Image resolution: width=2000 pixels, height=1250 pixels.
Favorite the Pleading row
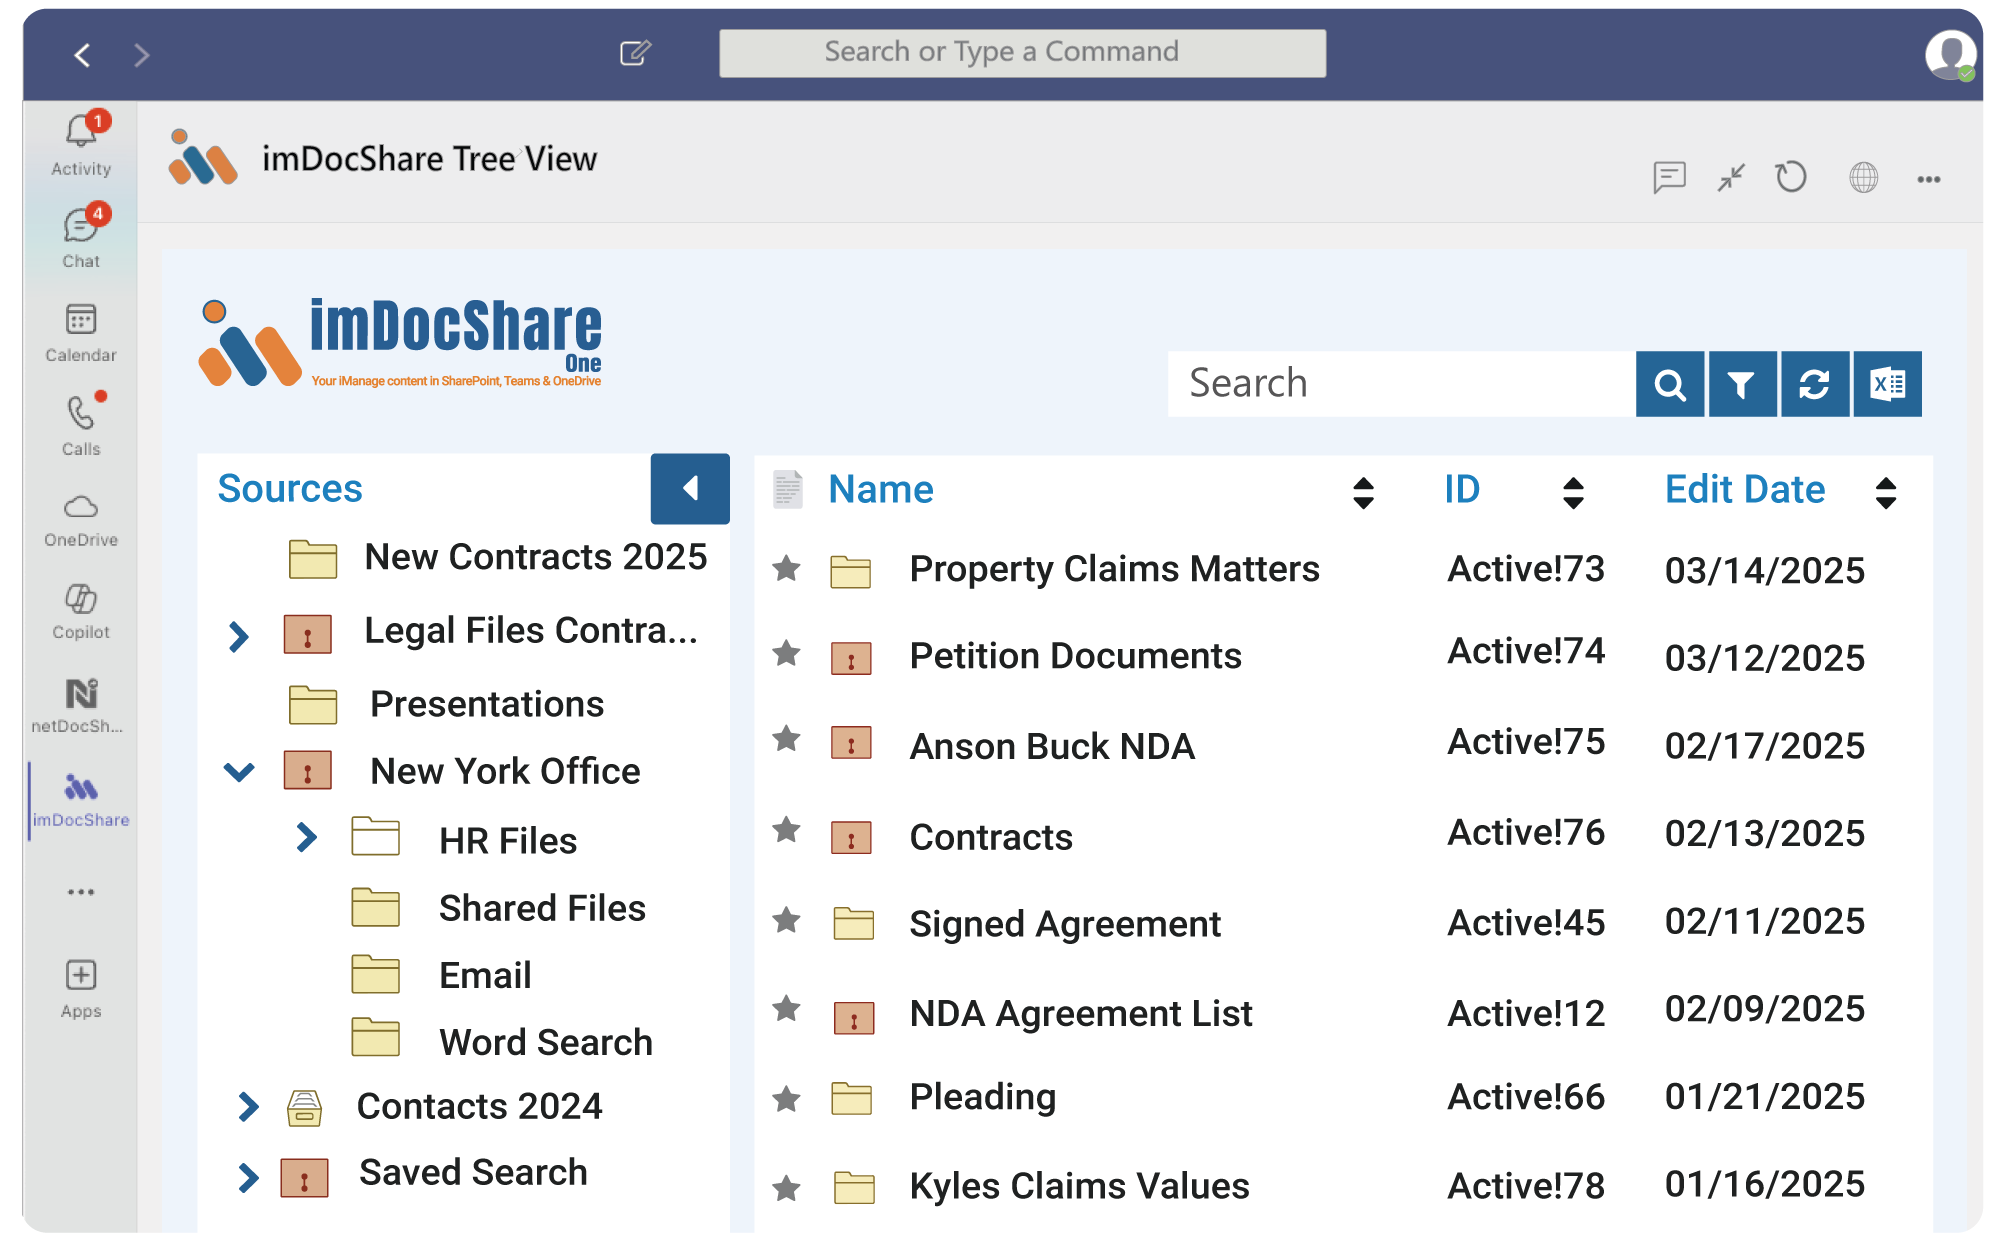point(787,1099)
